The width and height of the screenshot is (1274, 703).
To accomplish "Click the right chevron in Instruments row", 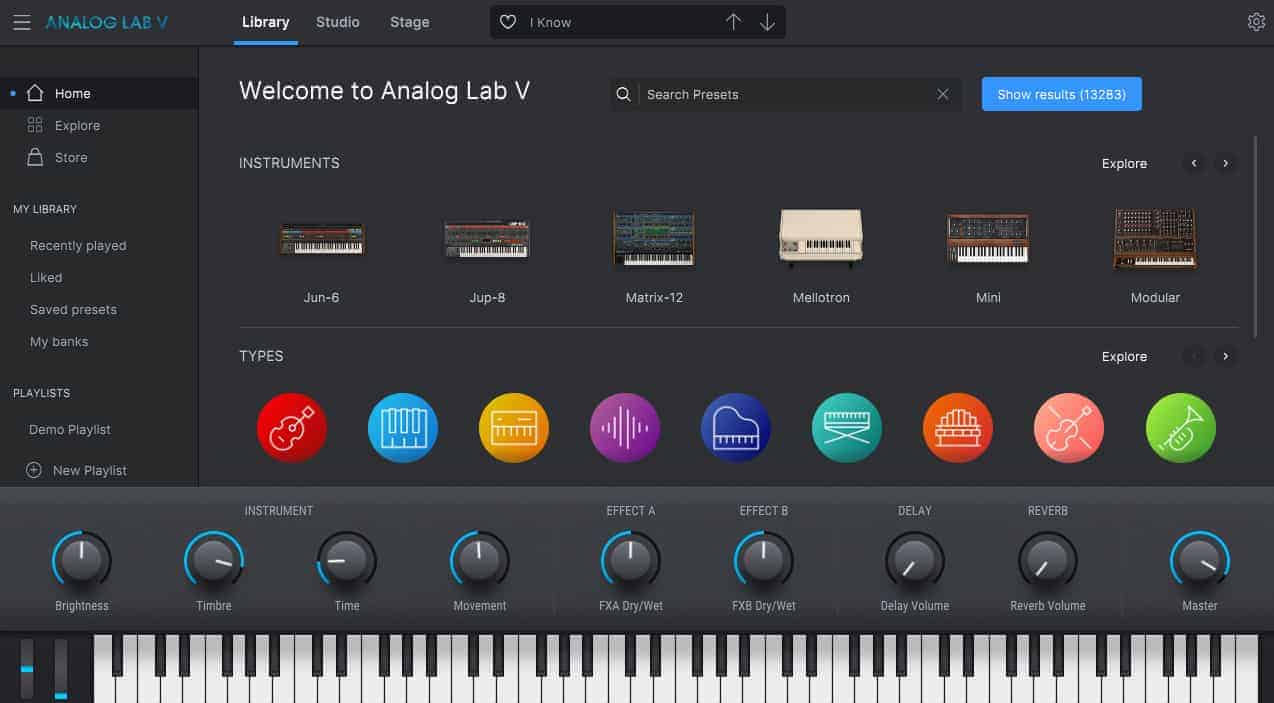I will 1225,163.
